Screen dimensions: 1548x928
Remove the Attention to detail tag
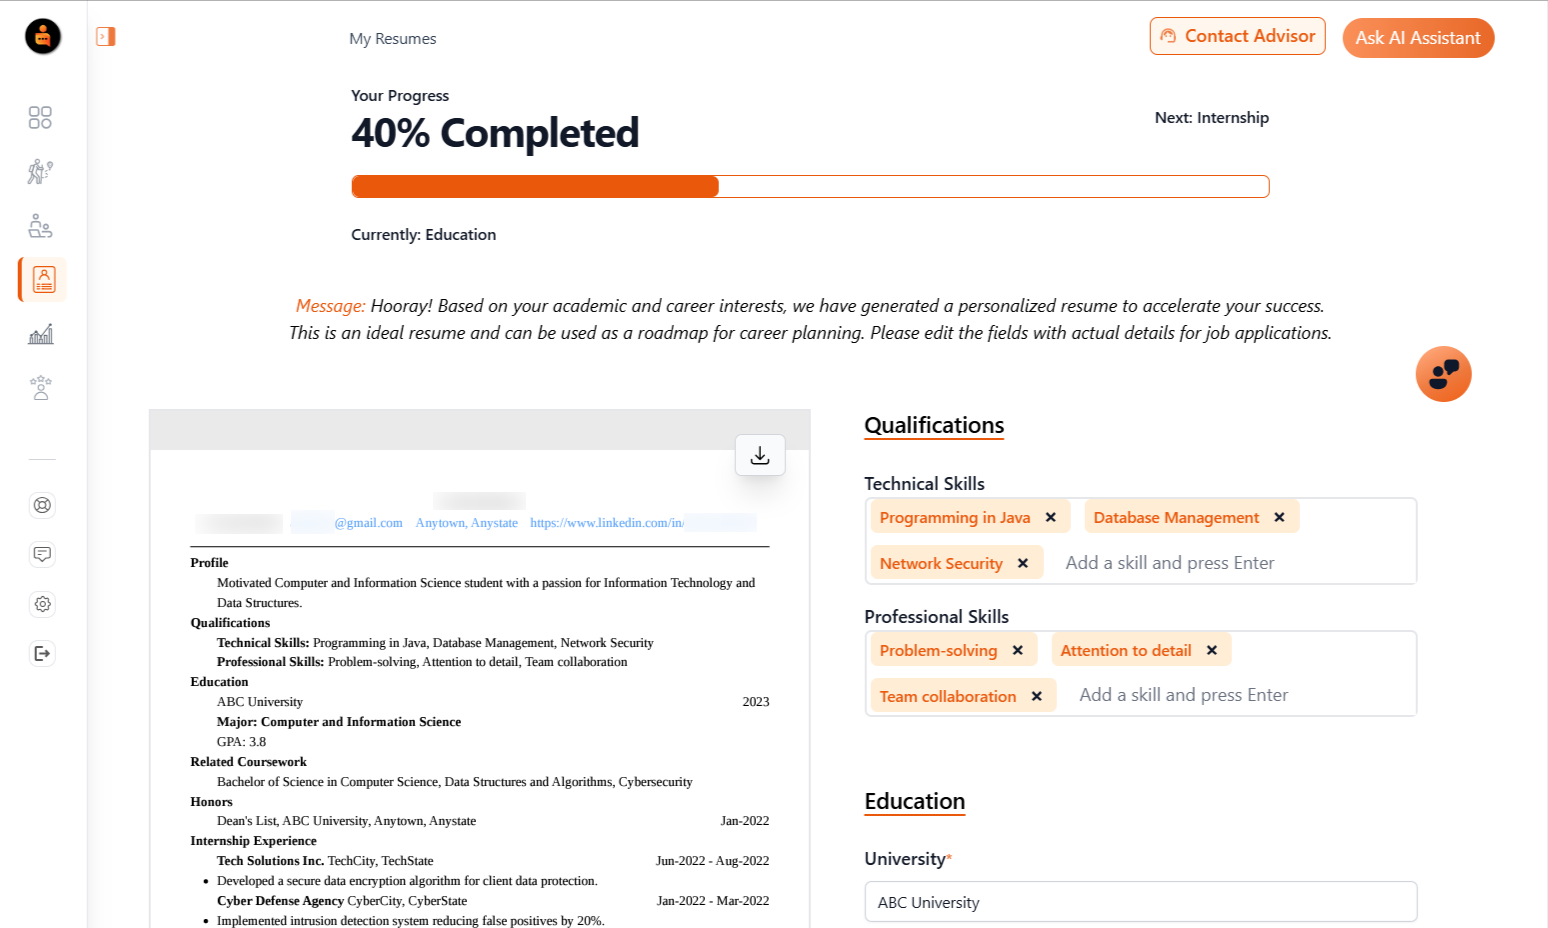pyautogui.click(x=1212, y=650)
